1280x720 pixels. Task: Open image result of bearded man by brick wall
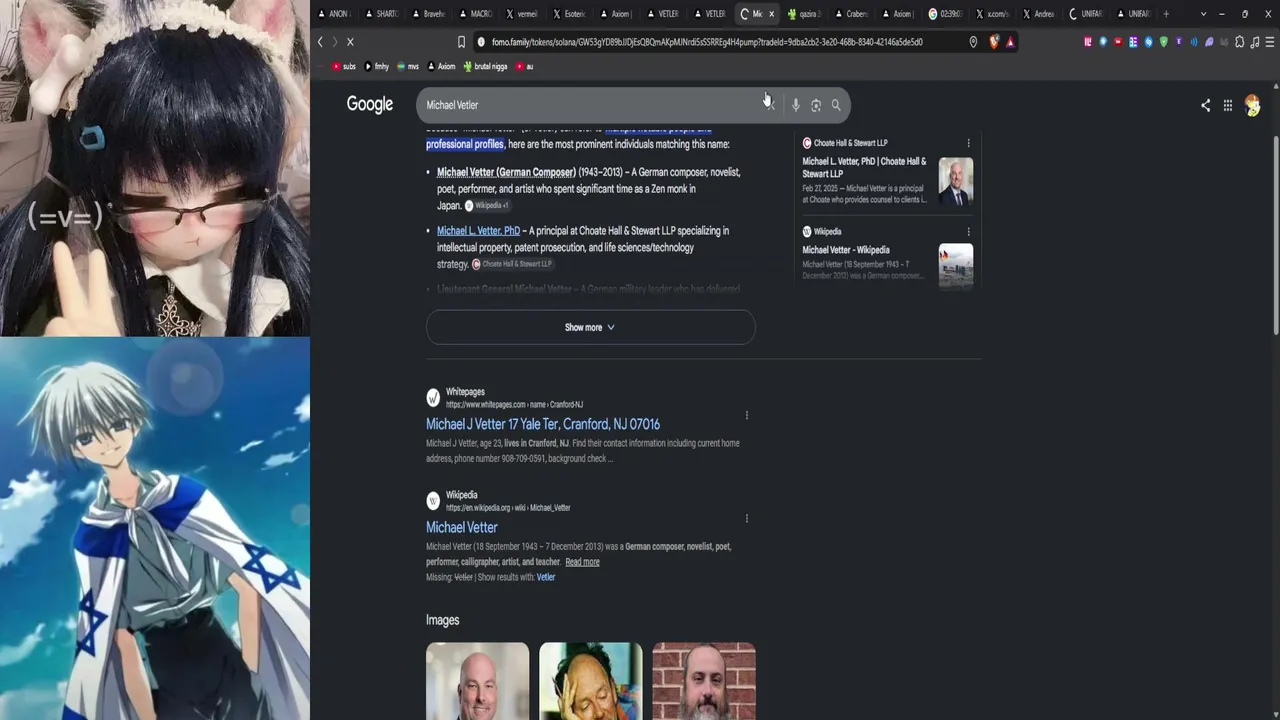click(704, 681)
